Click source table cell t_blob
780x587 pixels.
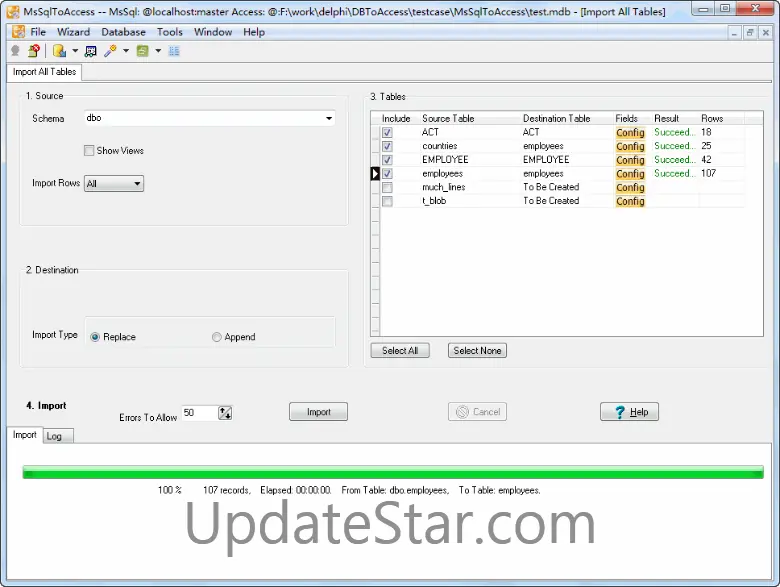pyautogui.click(x=434, y=201)
